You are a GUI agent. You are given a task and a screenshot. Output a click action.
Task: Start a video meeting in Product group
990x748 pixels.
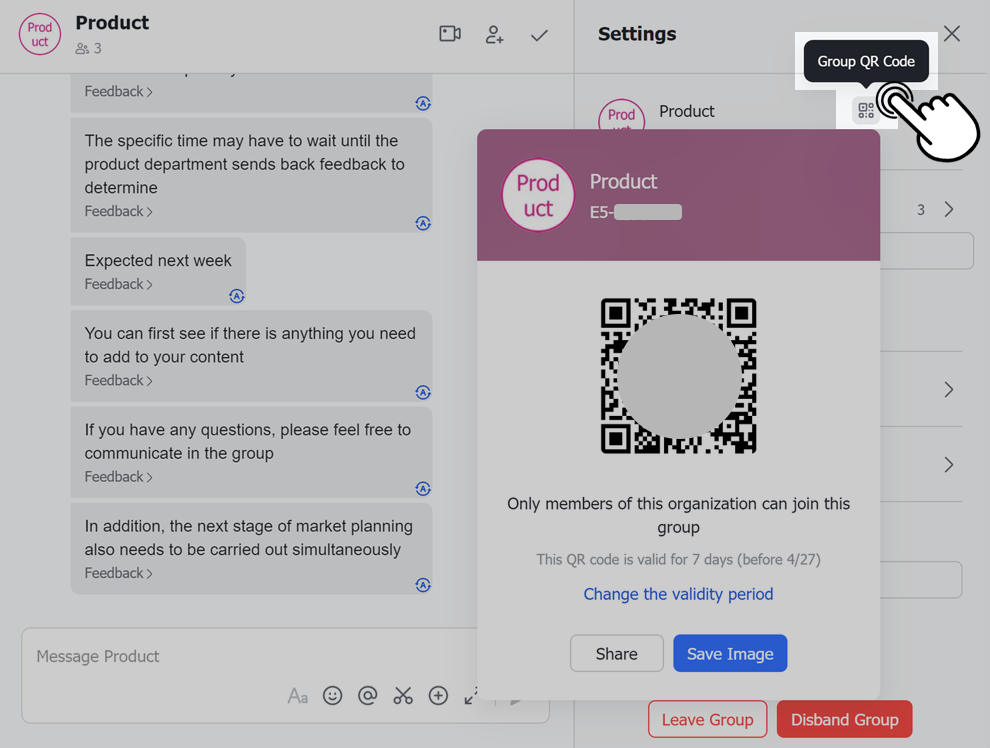pyautogui.click(x=450, y=34)
